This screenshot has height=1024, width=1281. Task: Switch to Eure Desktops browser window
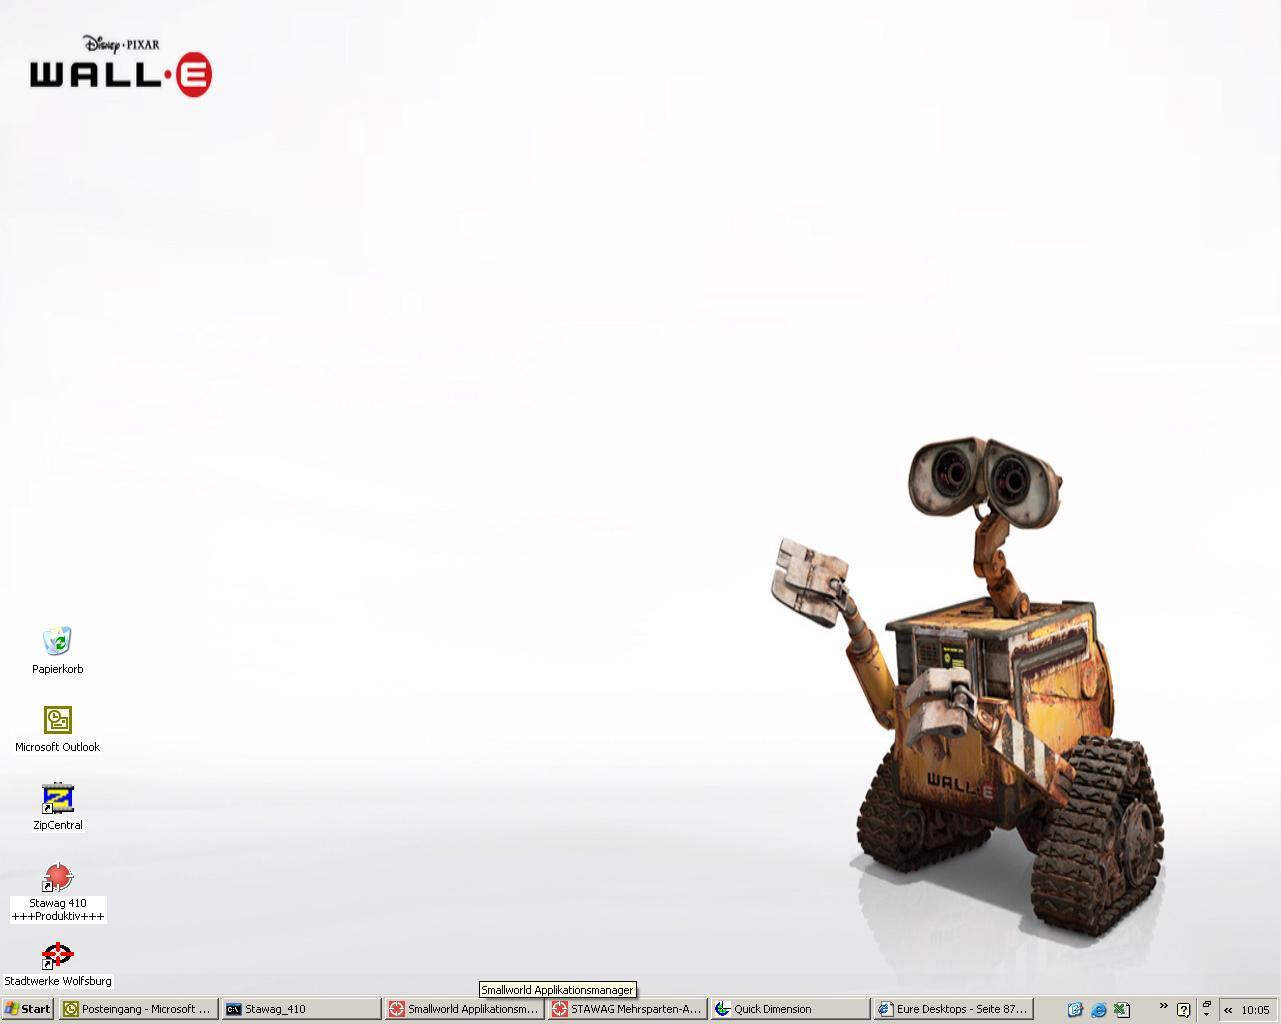click(953, 1009)
